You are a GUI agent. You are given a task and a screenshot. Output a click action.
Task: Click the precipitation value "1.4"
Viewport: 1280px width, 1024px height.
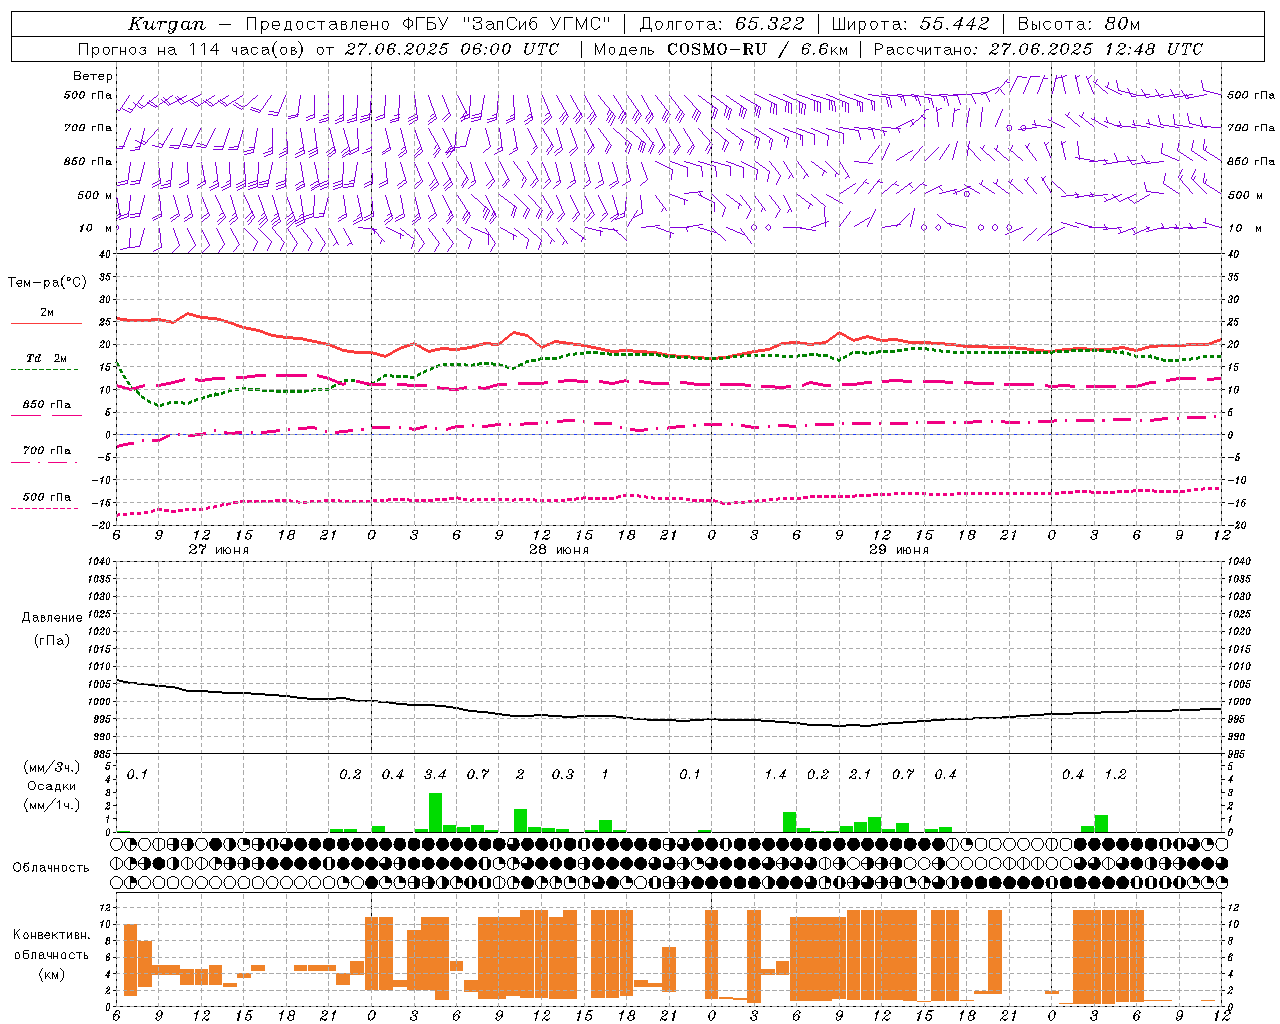[775, 775]
